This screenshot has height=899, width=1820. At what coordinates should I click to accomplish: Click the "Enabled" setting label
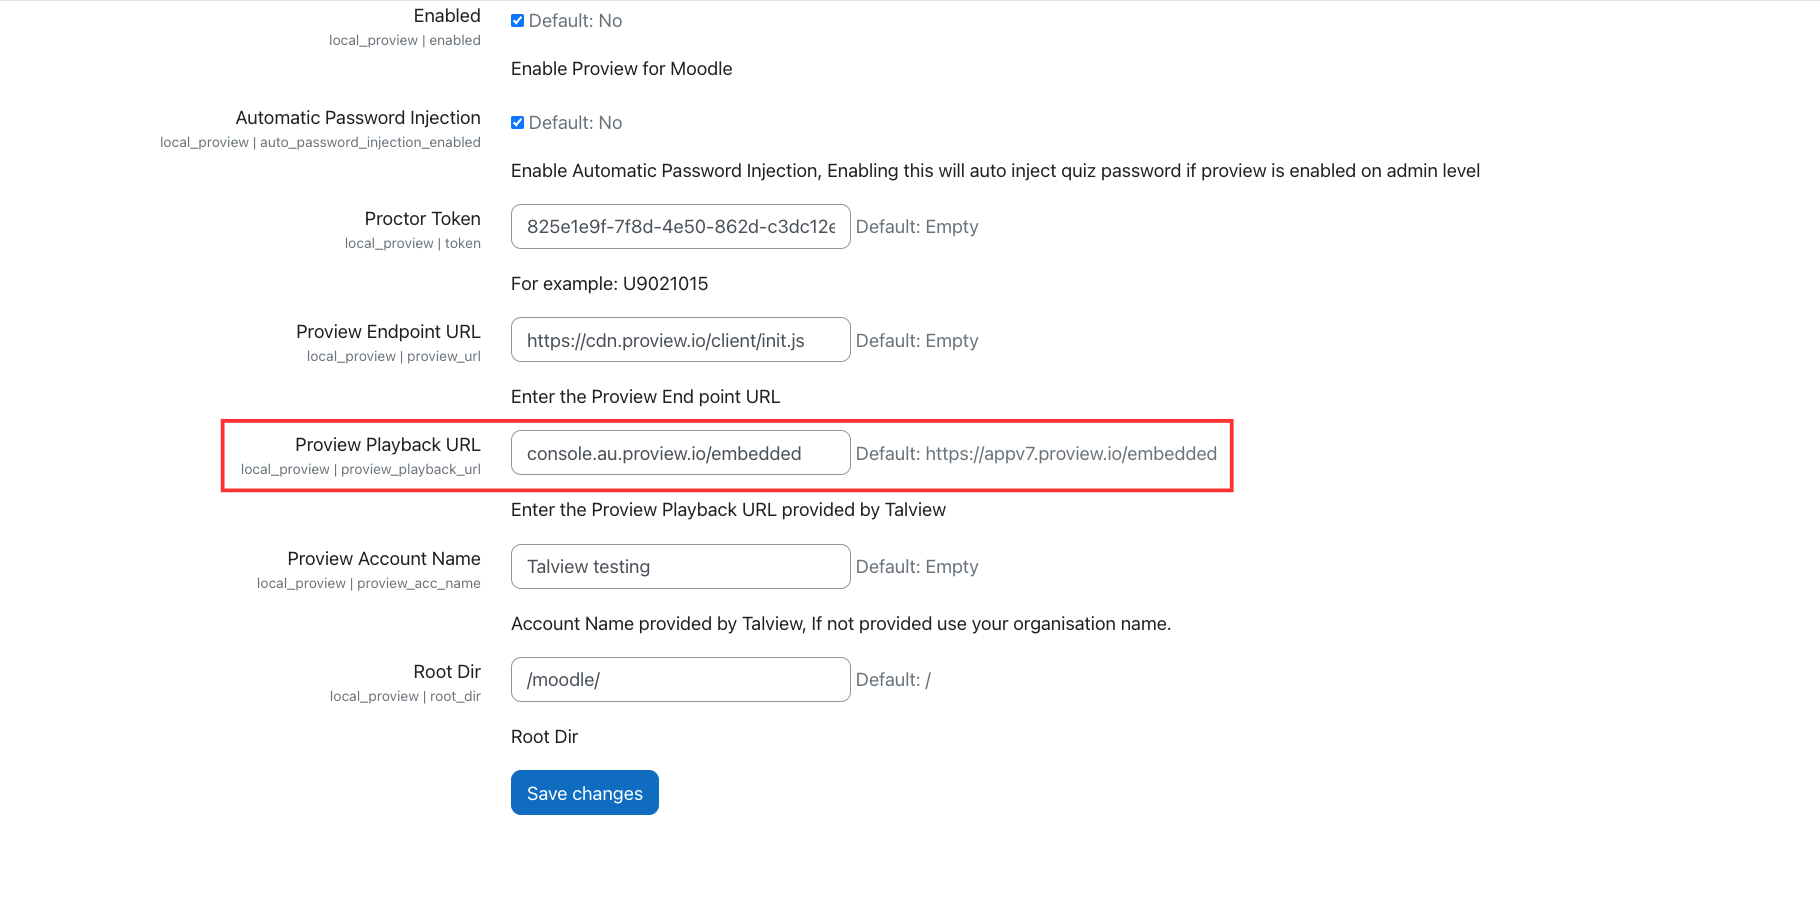click(447, 16)
